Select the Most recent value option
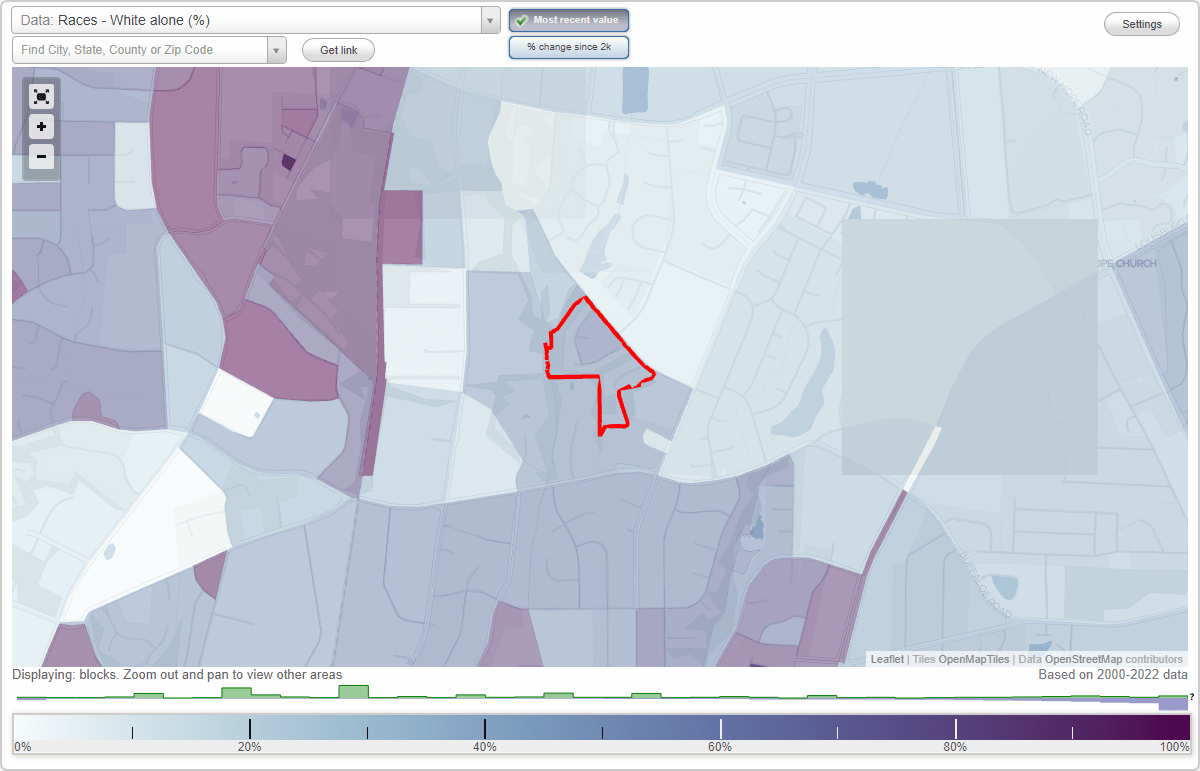This screenshot has width=1200, height=771. click(x=569, y=20)
